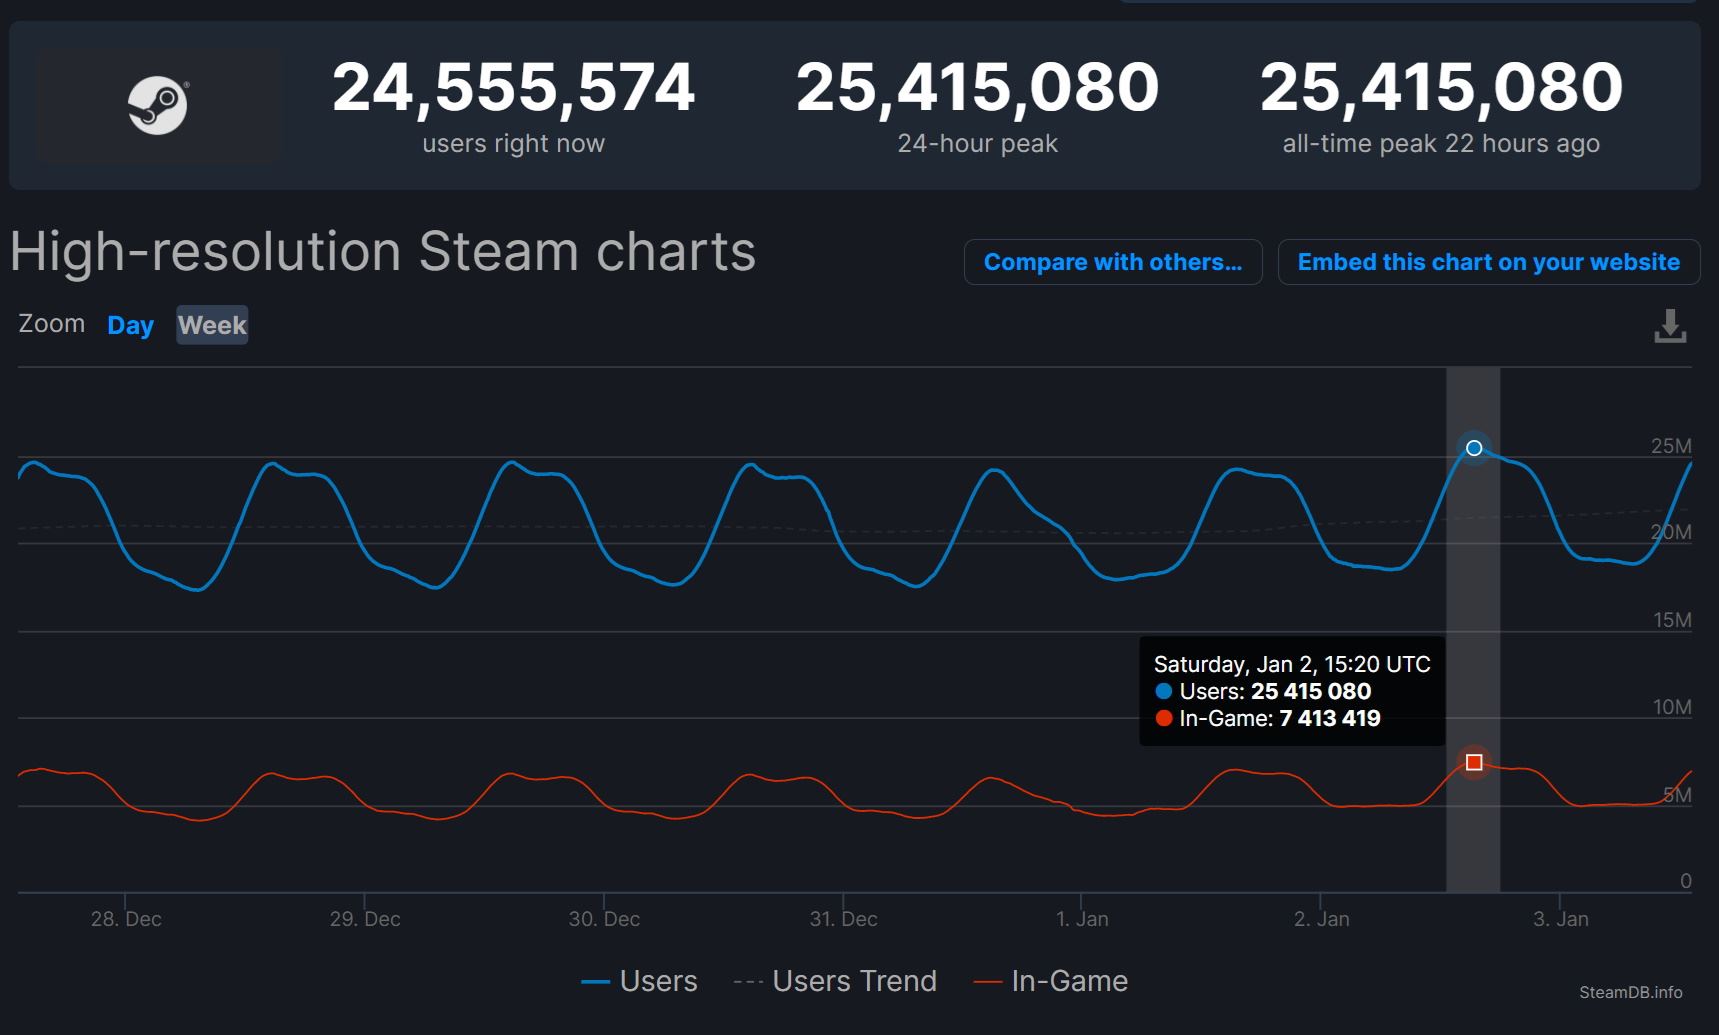This screenshot has height=1035, width=1719.
Task: Toggle the Users series in legend
Action: (x=639, y=981)
